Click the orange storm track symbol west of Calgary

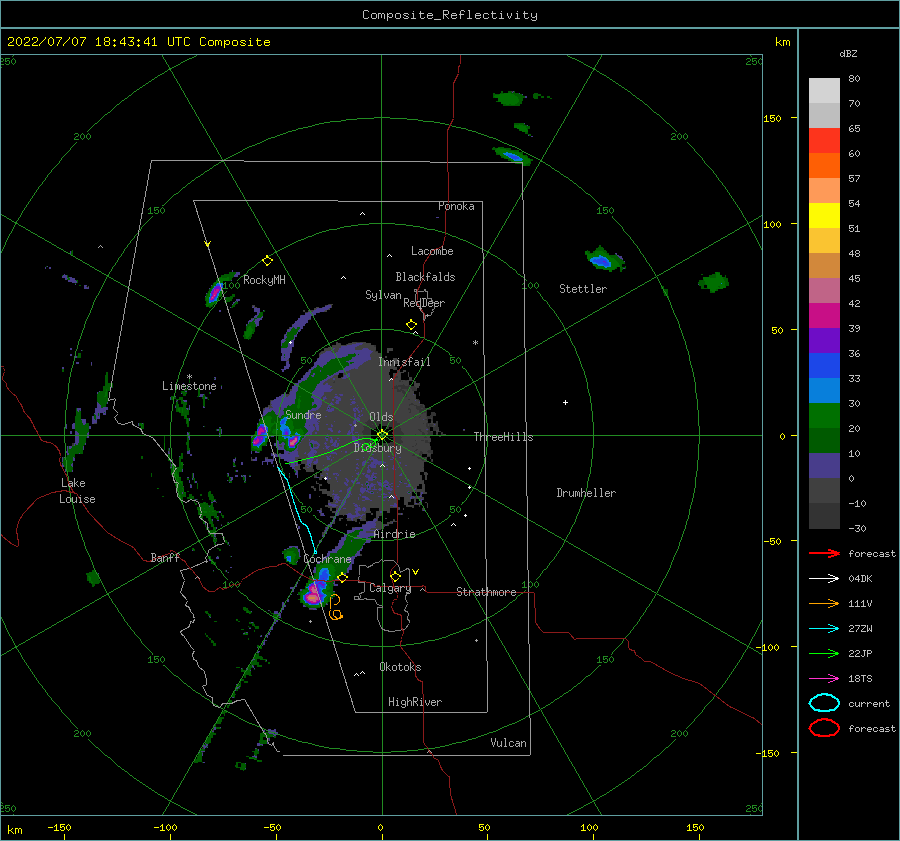(336, 608)
